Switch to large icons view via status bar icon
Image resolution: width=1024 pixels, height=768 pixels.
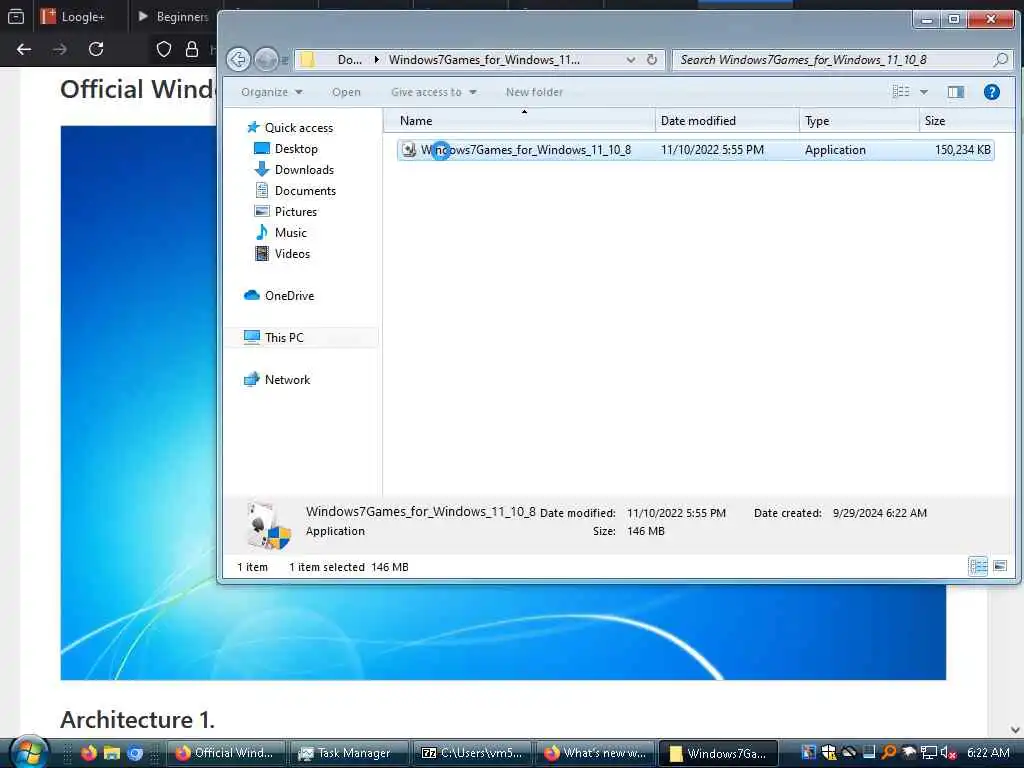(1000, 566)
